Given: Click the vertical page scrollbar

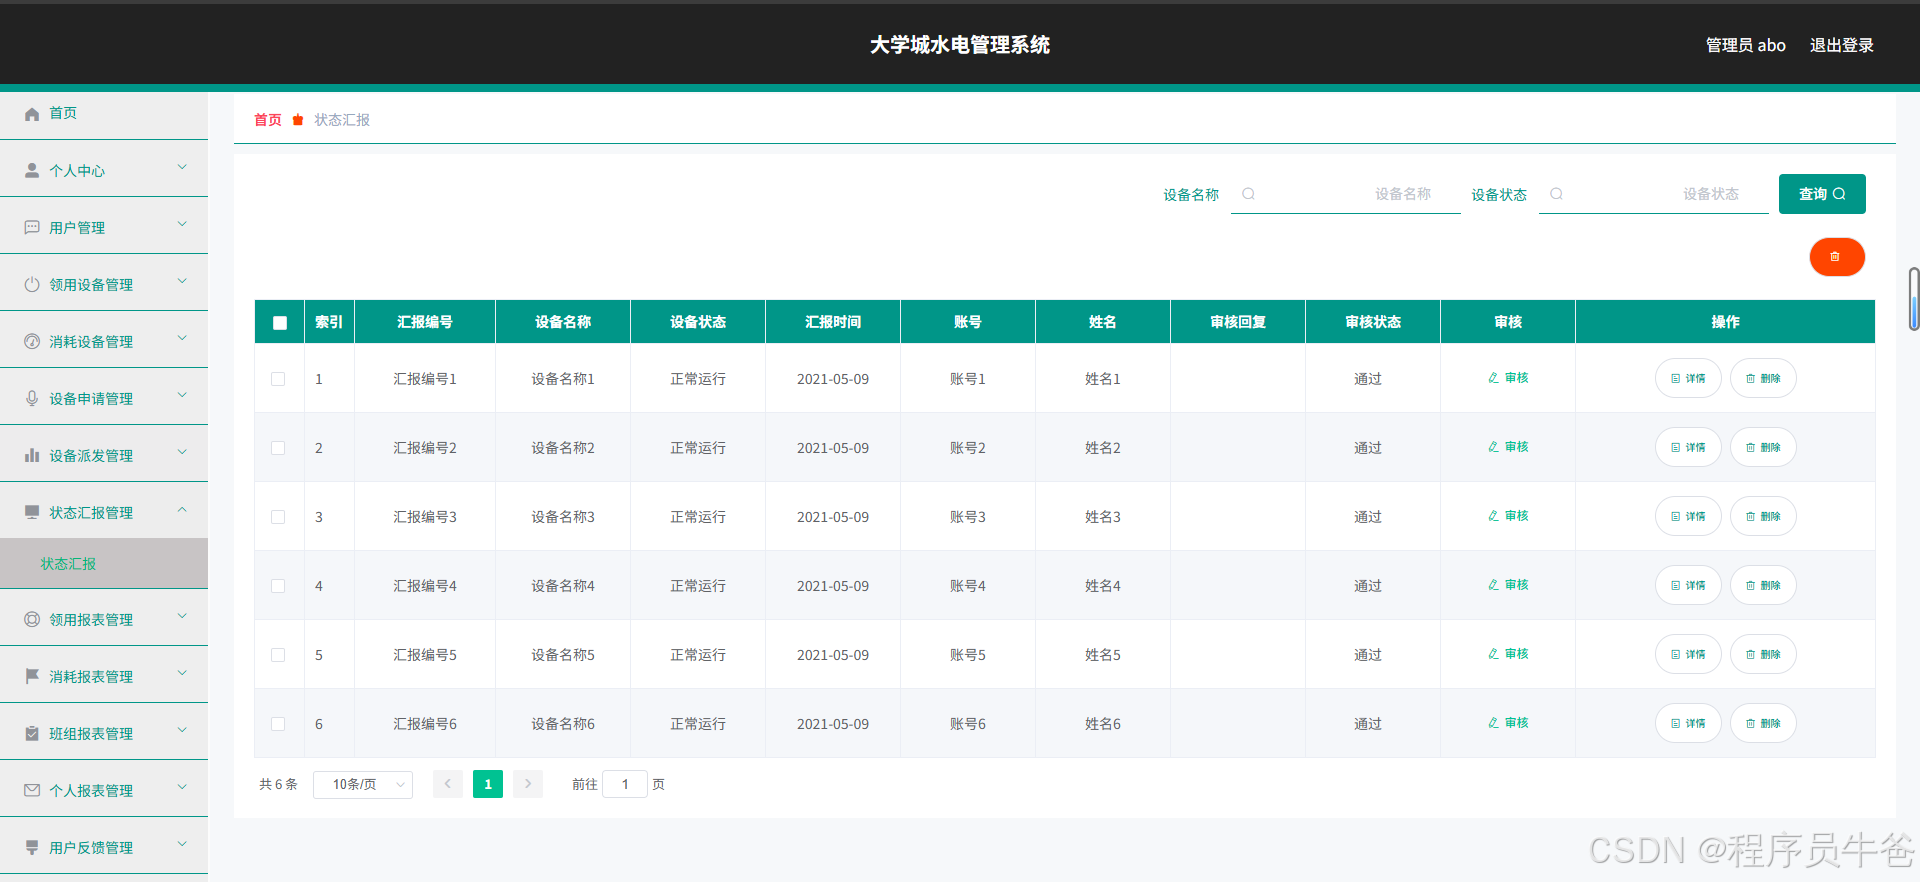Looking at the screenshot, I should pyautogui.click(x=1913, y=299).
